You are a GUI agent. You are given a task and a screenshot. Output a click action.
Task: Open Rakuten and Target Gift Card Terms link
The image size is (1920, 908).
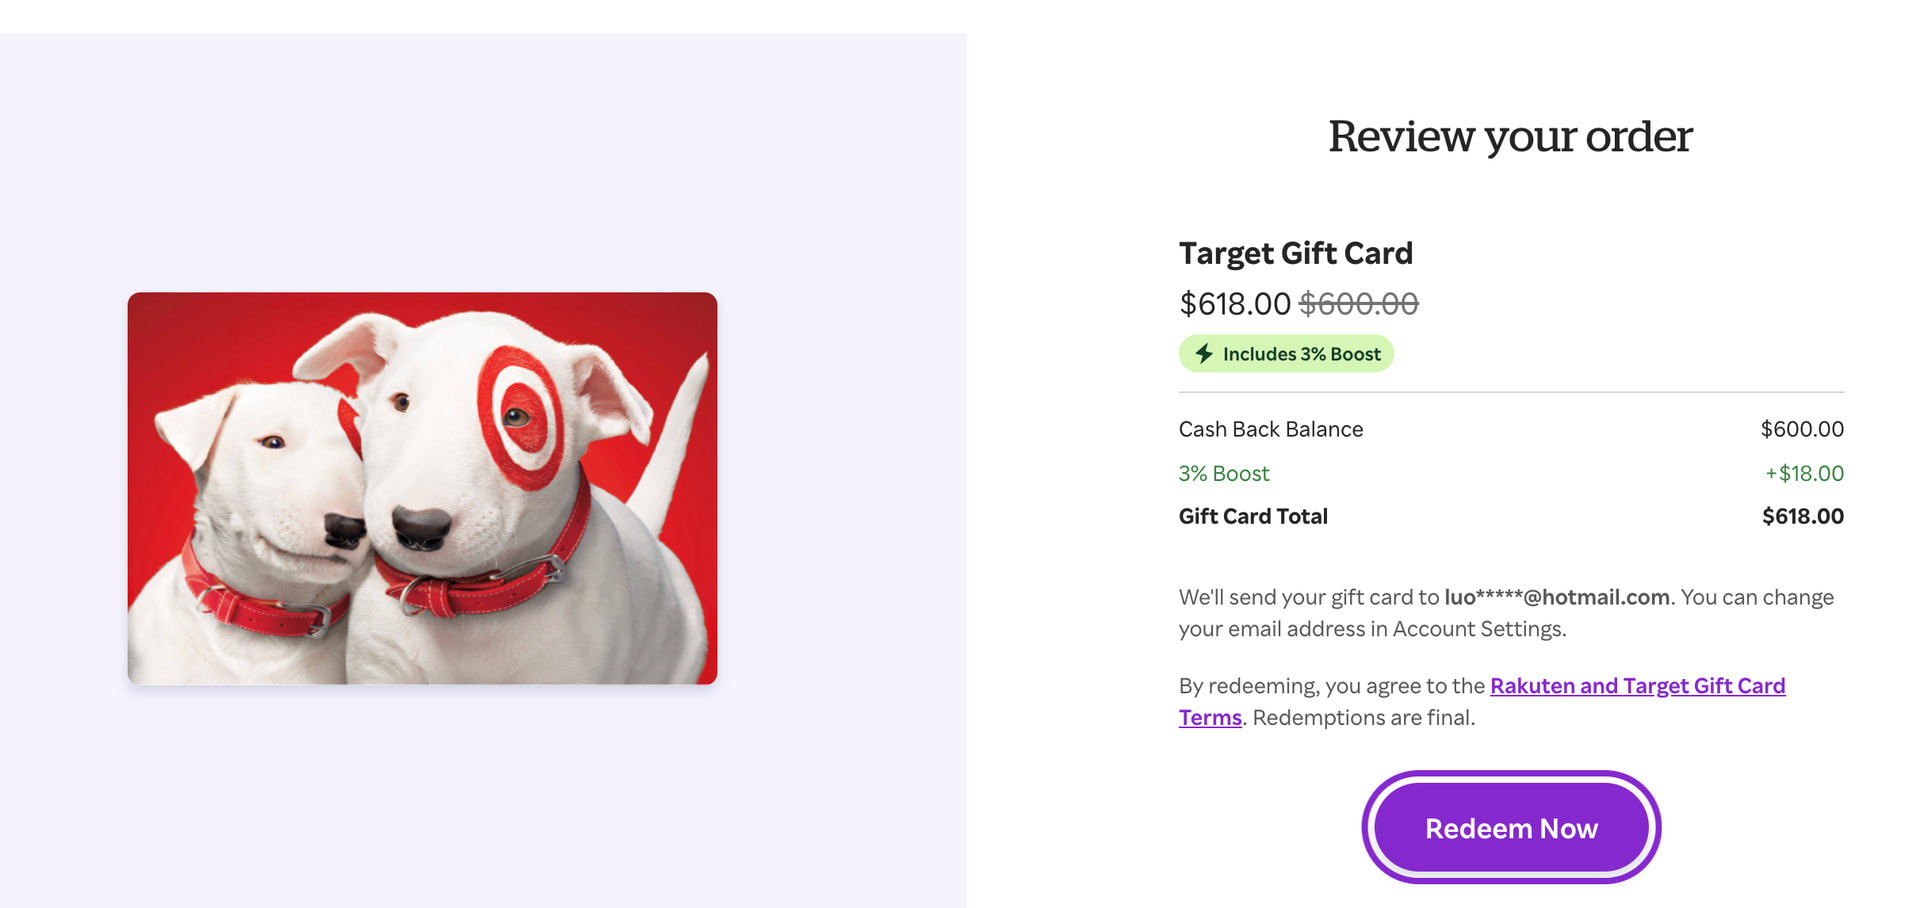[1636, 686]
